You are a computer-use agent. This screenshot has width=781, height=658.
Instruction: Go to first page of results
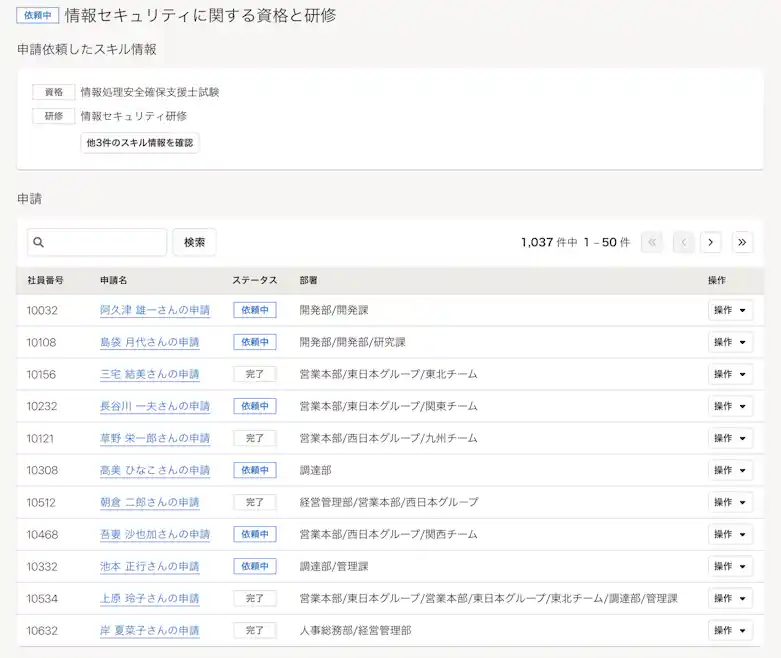(x=652, y=242)
